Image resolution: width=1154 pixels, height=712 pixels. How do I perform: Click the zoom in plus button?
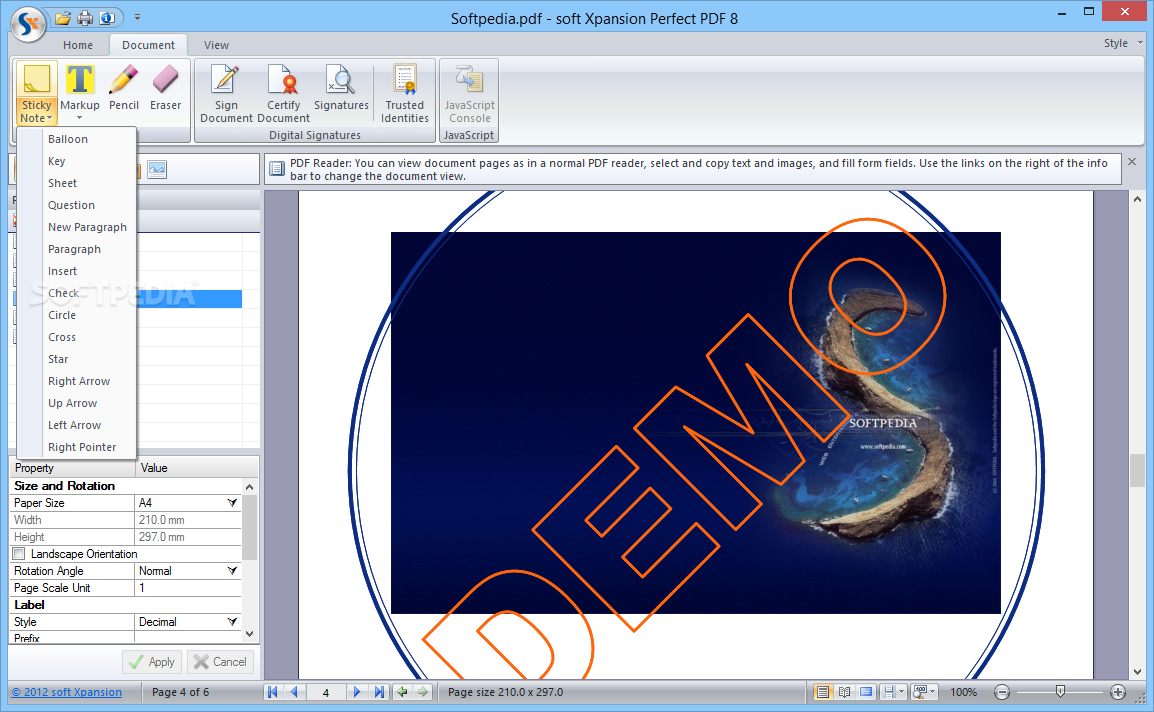coord(1118,692)
